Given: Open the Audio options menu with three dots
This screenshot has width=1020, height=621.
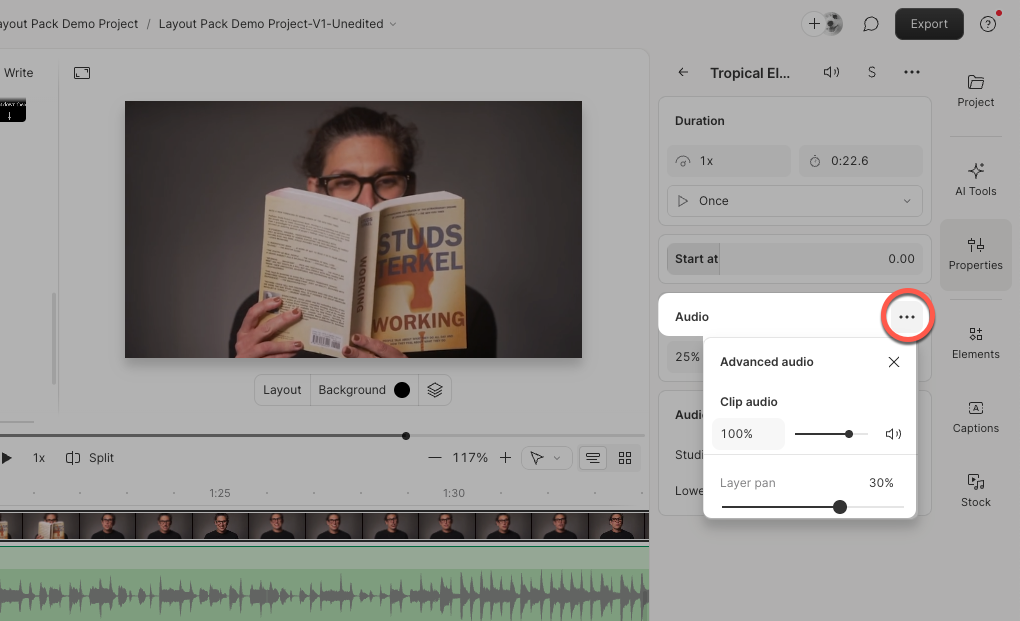Looking at the screenshot, I should click(x=907, y=316).
